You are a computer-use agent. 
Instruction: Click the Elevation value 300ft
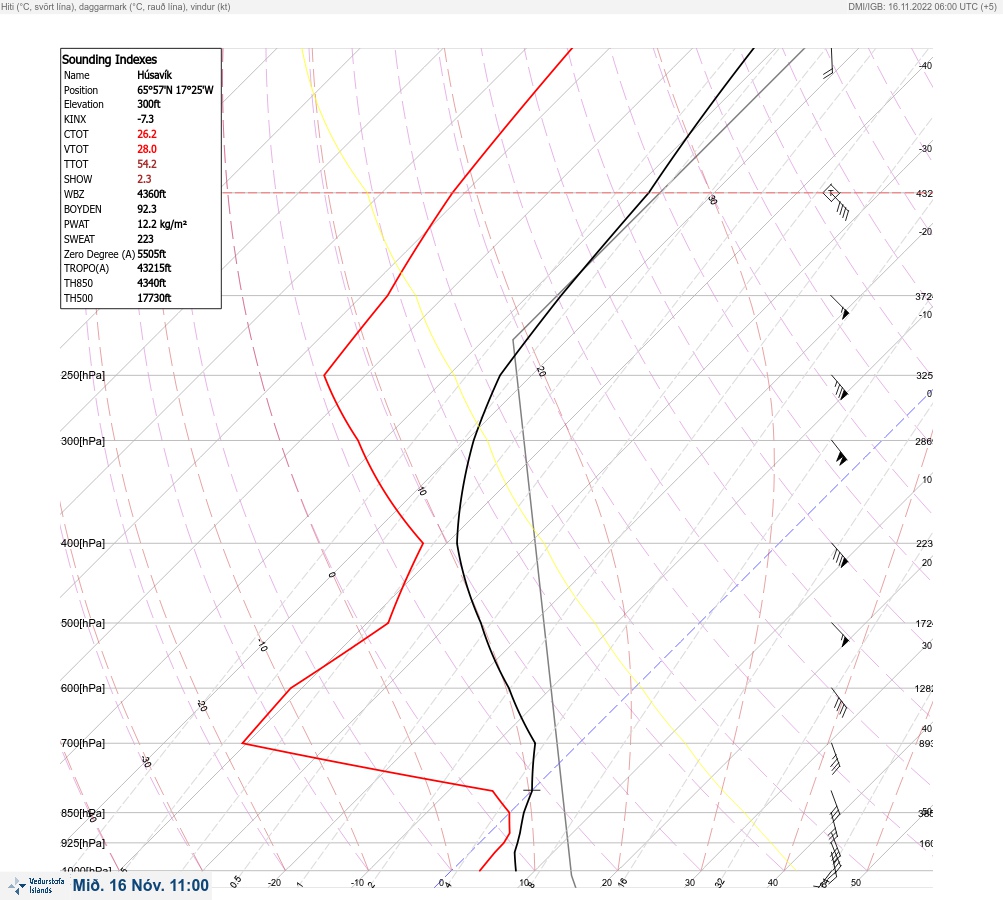point(148,104)
